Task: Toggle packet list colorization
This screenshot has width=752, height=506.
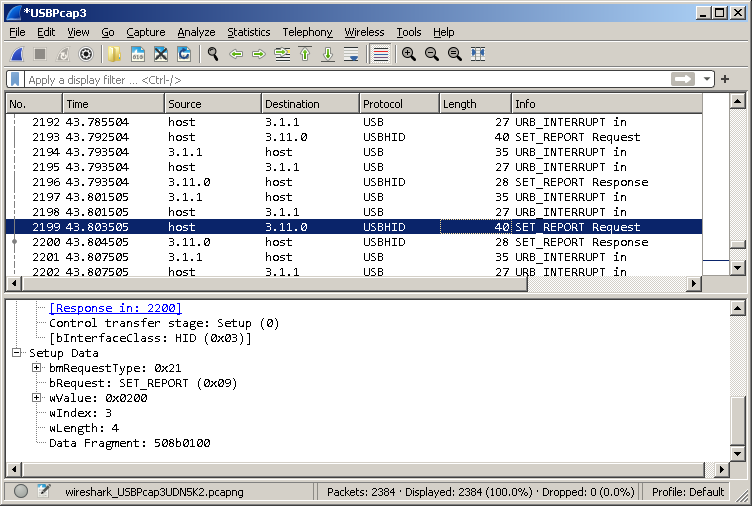Action: 380,54
